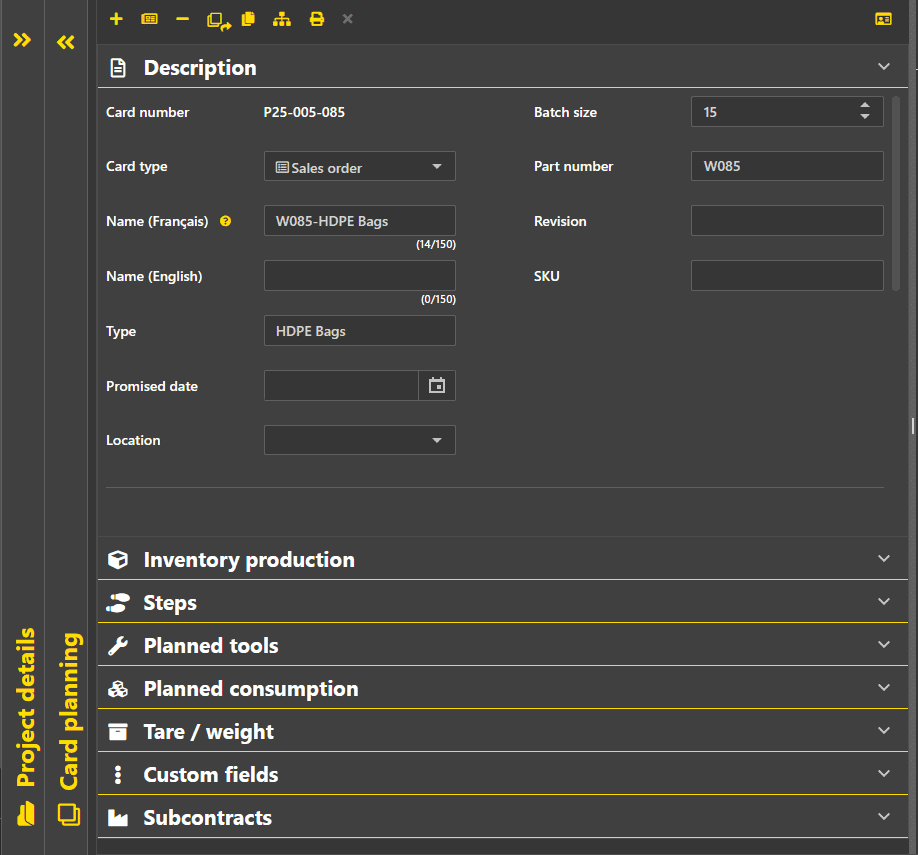Click the ID card icon at top right
Viewport: 918px width, 855px height.
tap(883, 19)
